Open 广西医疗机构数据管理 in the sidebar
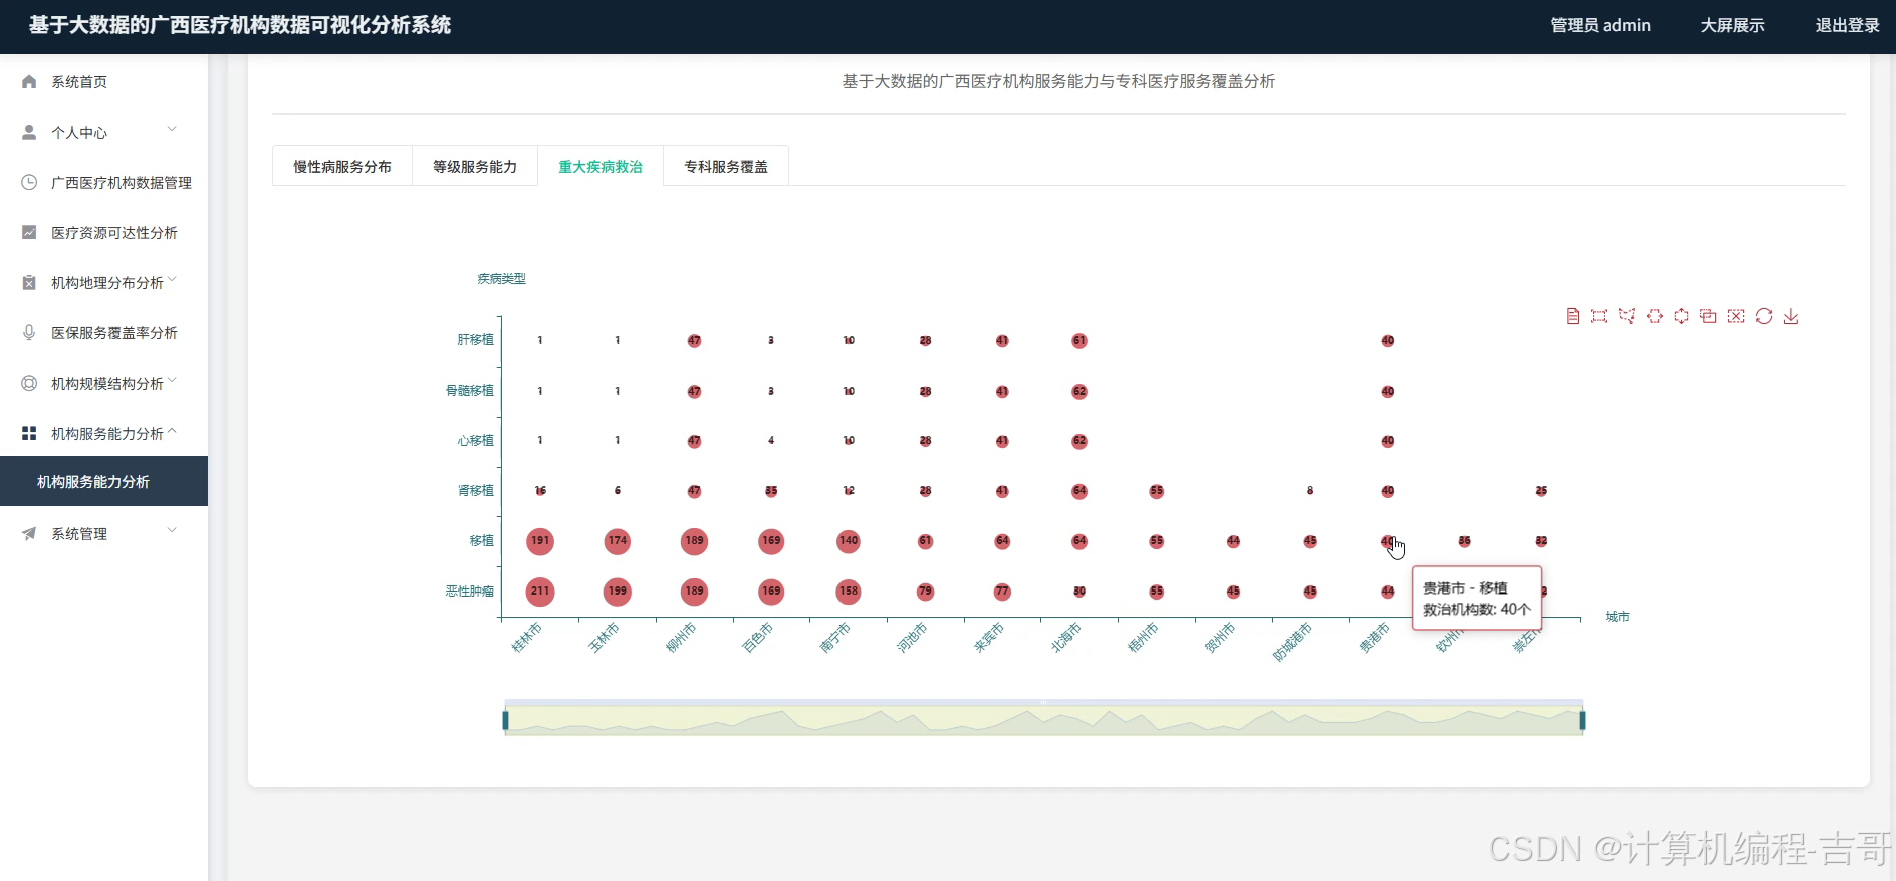The height and width of the screenshot is (881, 1896). [104, 182]
